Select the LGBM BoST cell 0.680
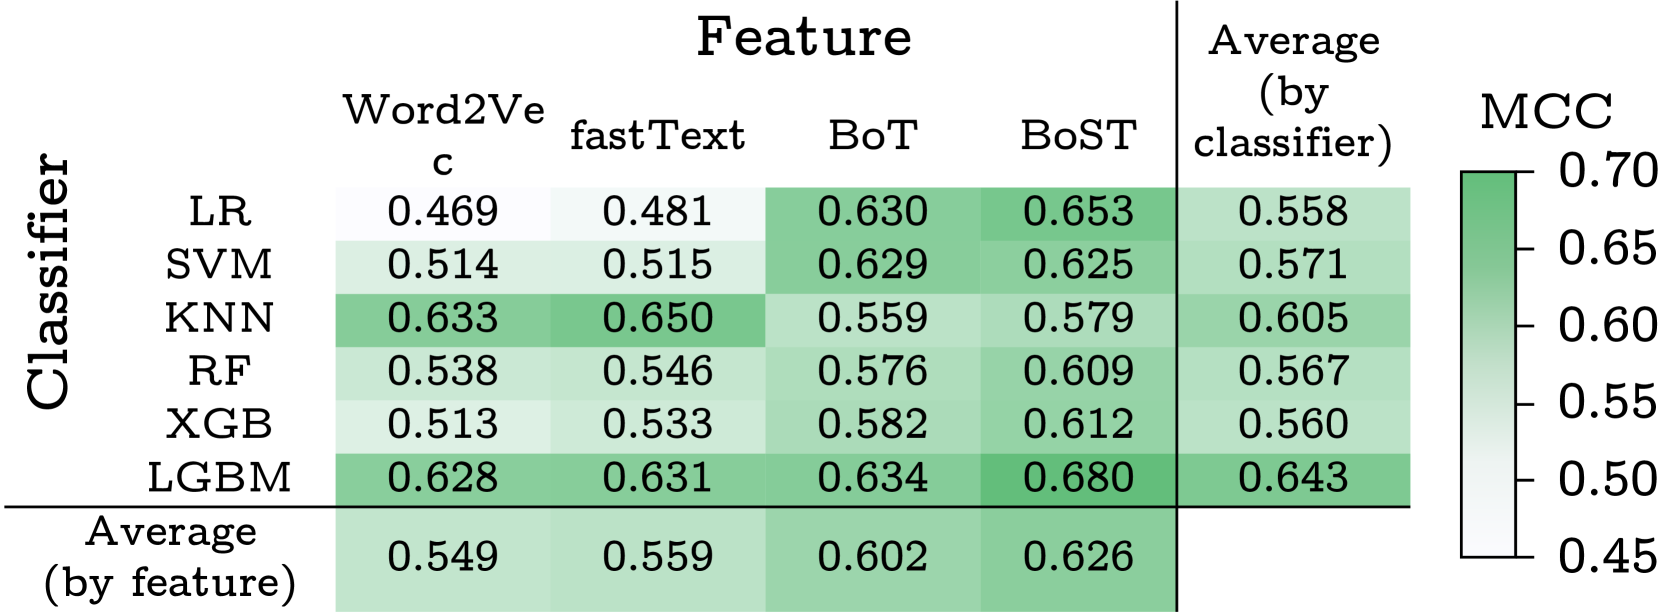The width and height of the screenshot is (1660, 615). [1078, 478]
